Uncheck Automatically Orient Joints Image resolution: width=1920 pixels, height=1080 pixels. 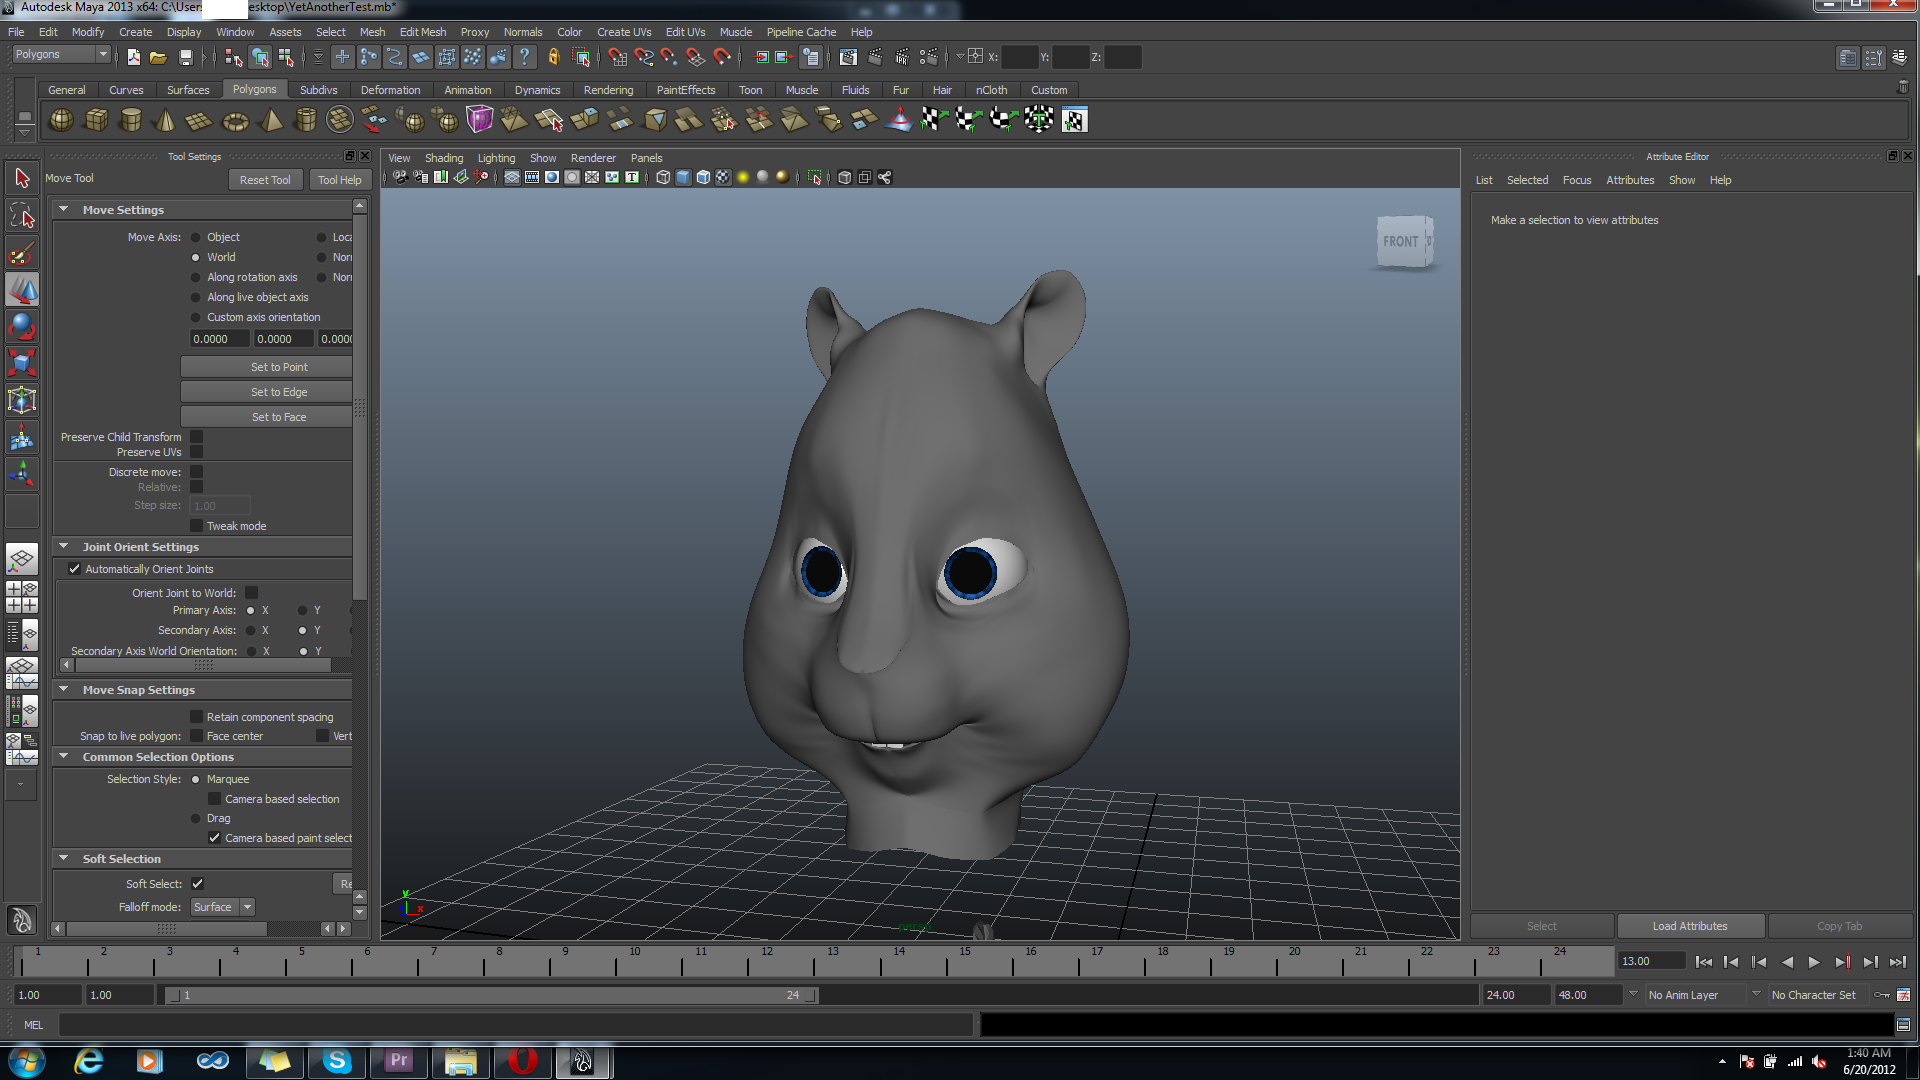point(74,569)
